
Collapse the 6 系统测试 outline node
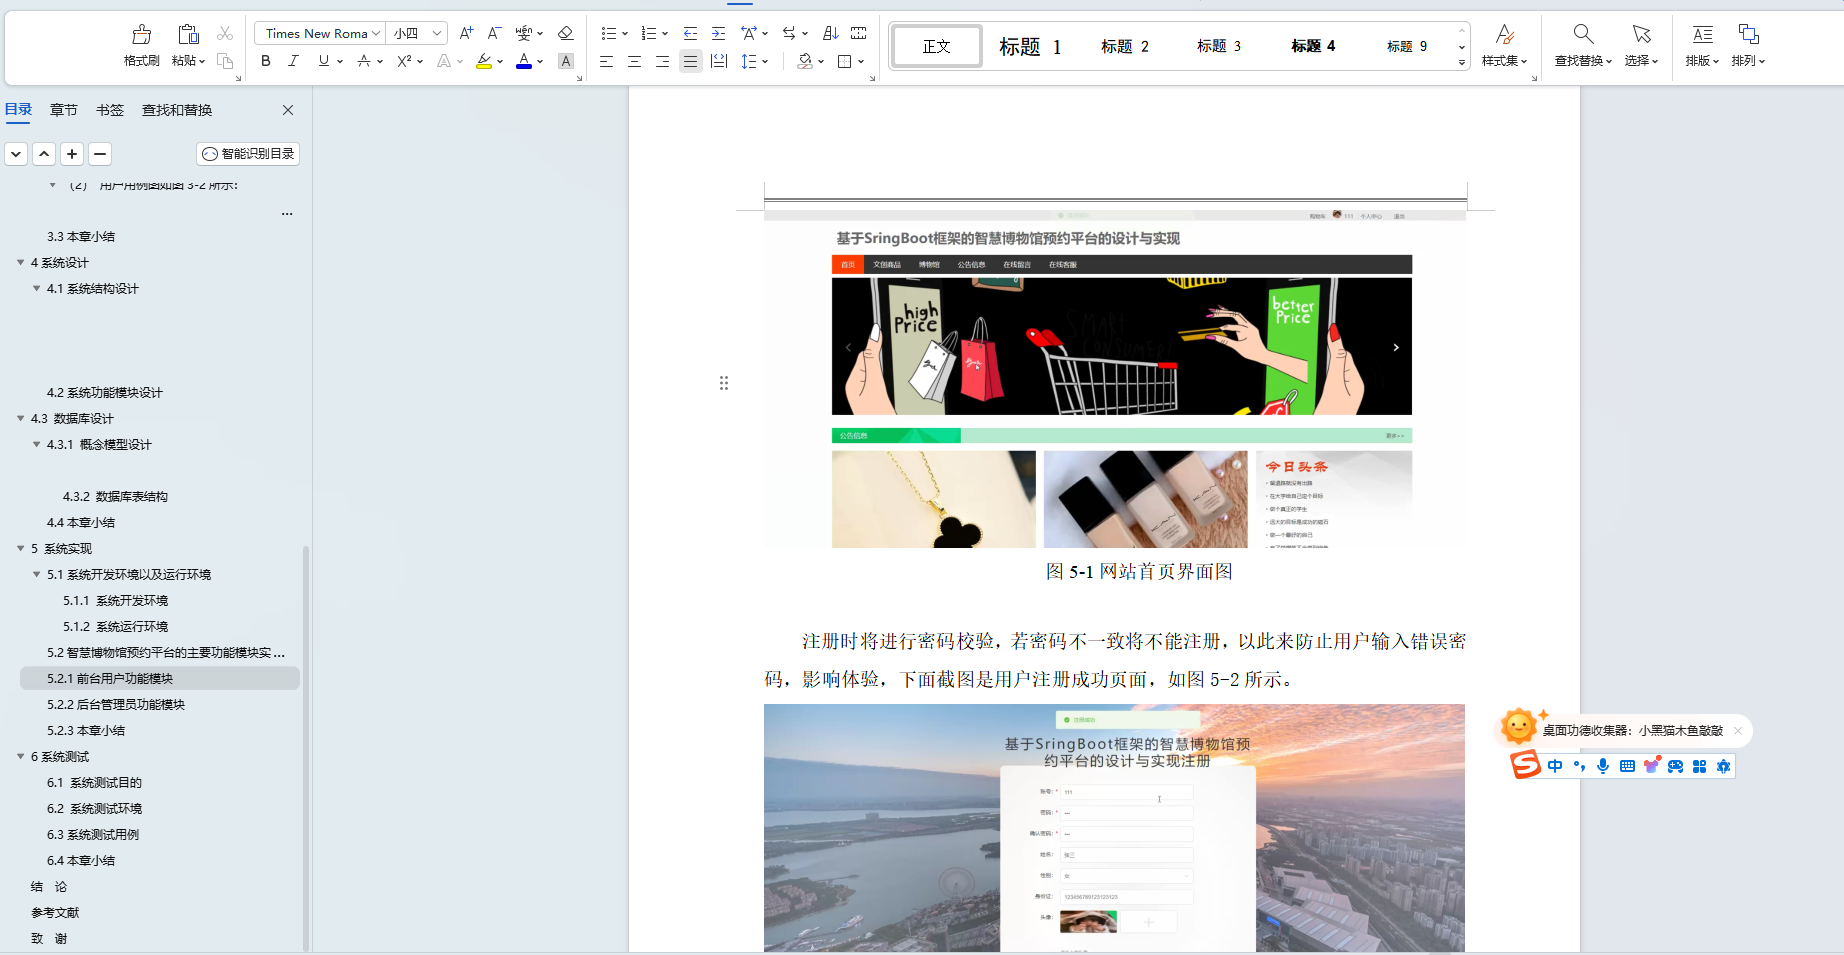click(x=20, y=757)
